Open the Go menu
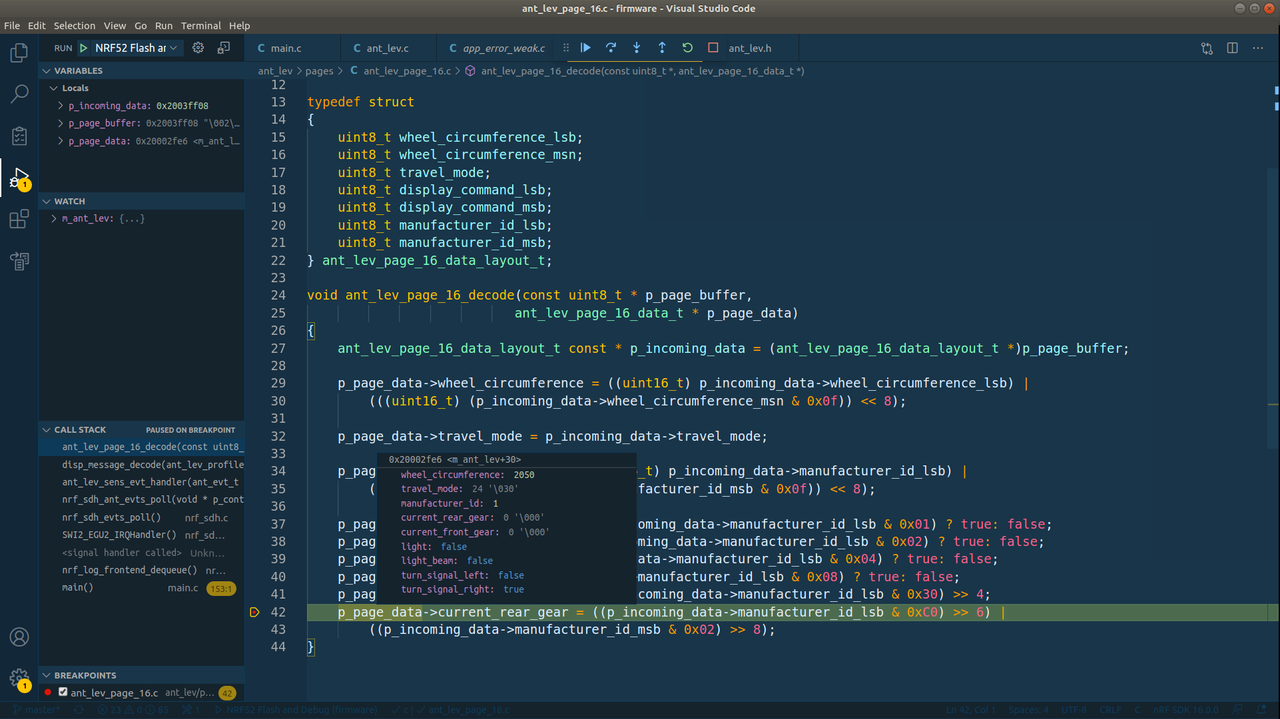Image resolution: width=1280 pixels, height=719 pixels. [x=140, y=25]
